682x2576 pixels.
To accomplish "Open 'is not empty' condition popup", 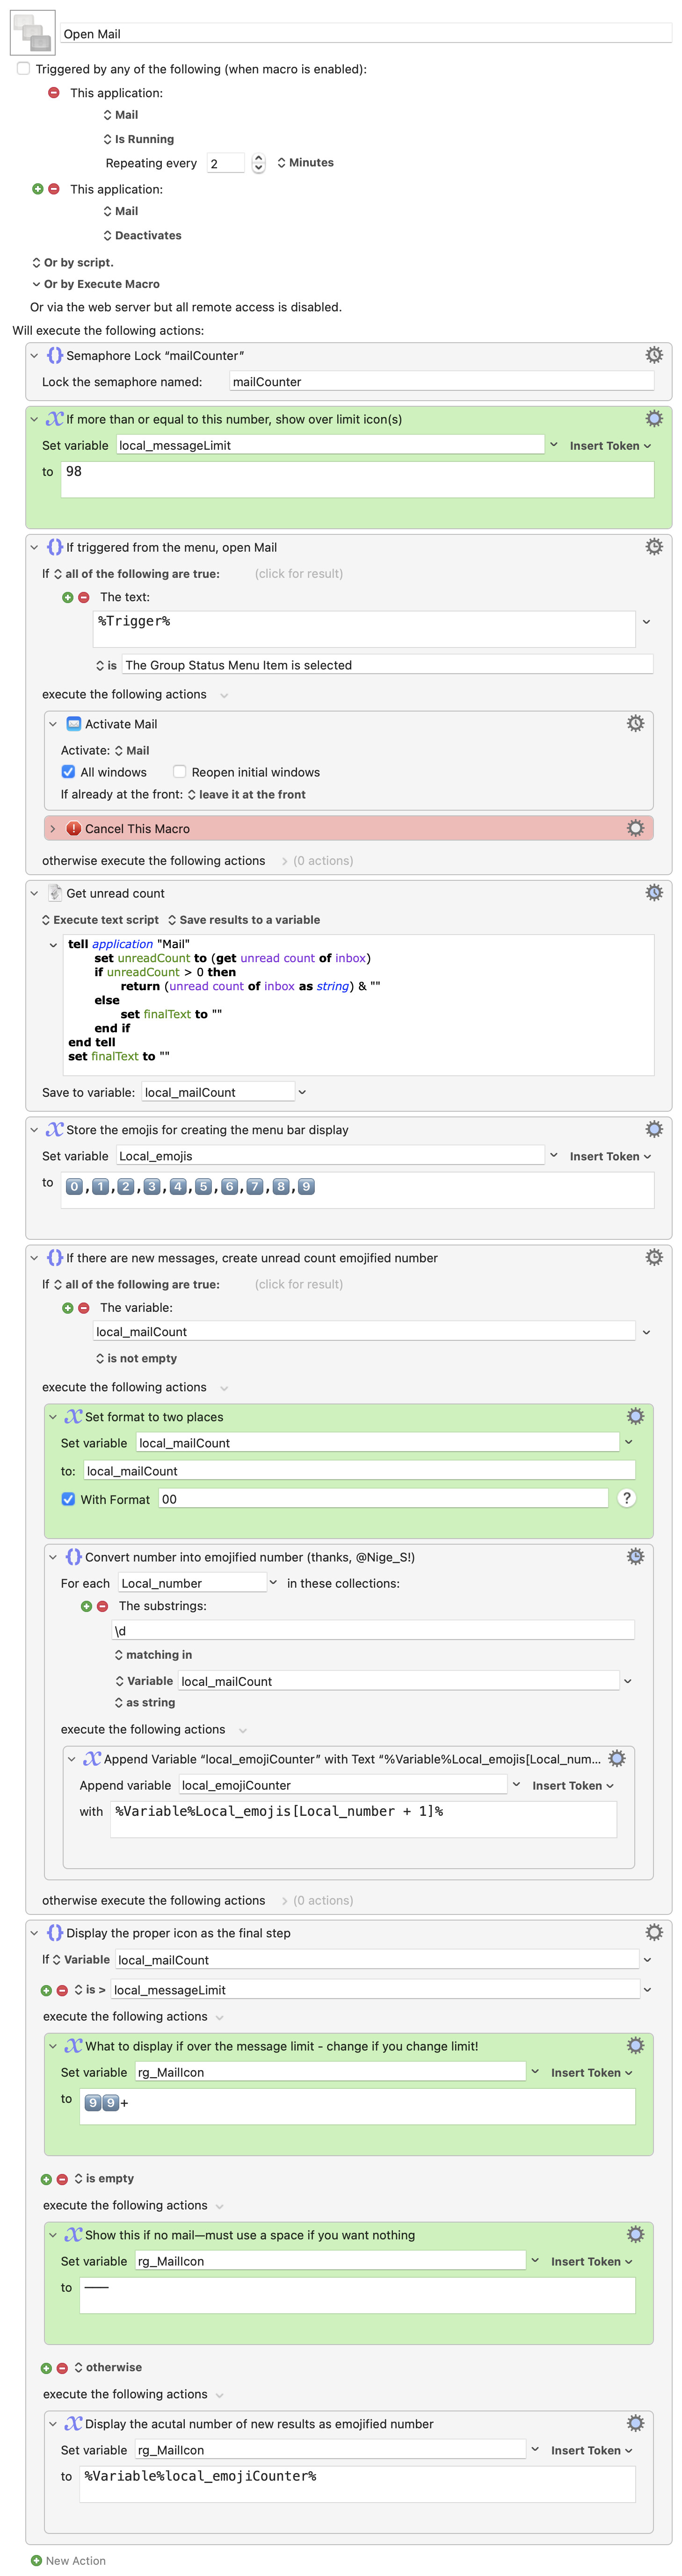I will click(x=136, y=1358).
